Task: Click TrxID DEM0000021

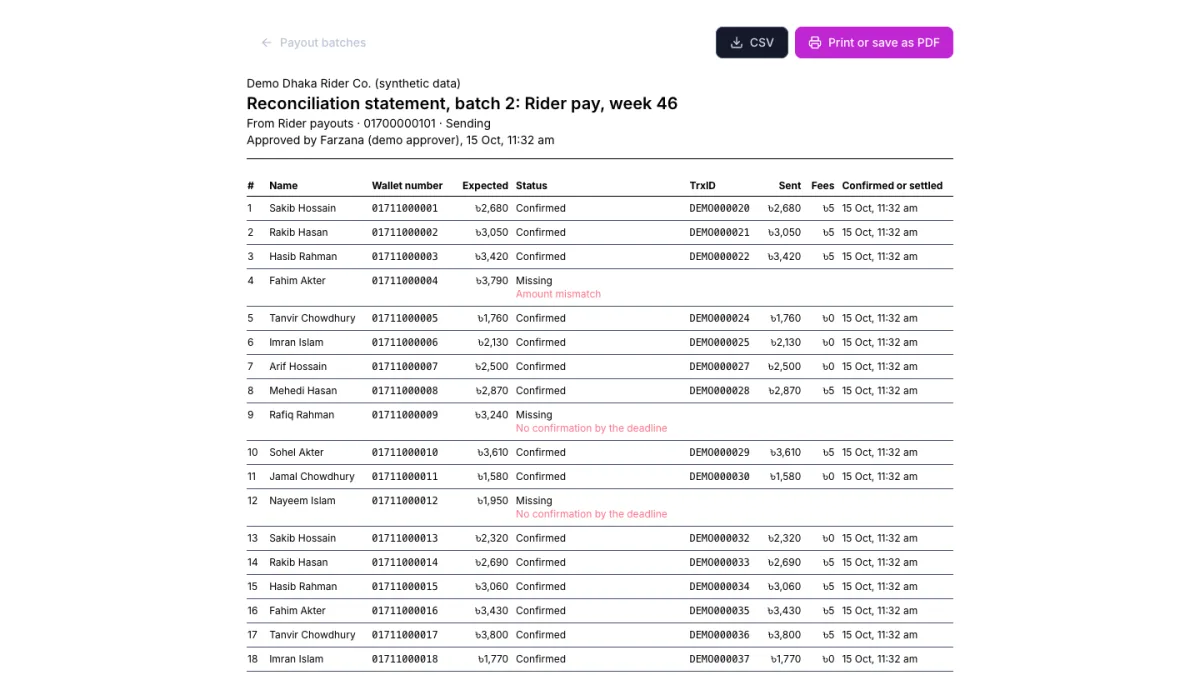Action: pyautogui.click(x=719, y=233)
